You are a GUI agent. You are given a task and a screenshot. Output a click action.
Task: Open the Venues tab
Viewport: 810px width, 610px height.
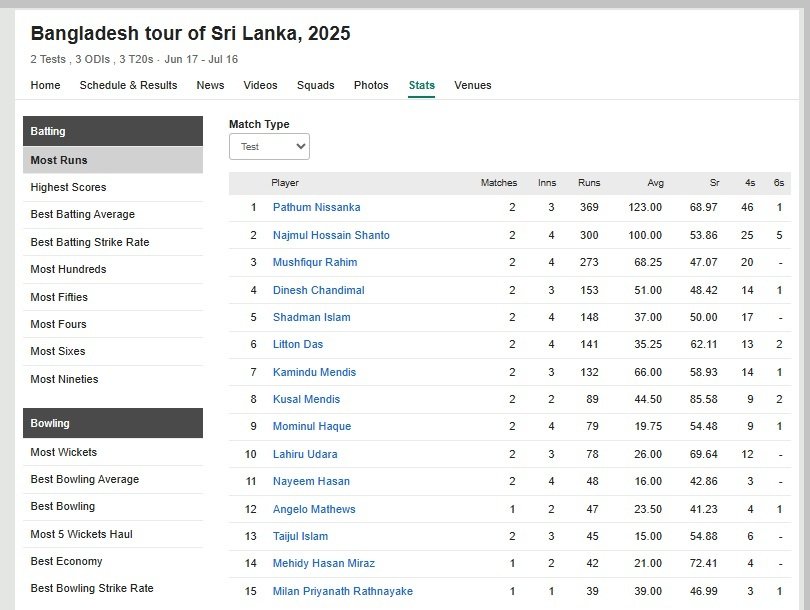[472, 85]
